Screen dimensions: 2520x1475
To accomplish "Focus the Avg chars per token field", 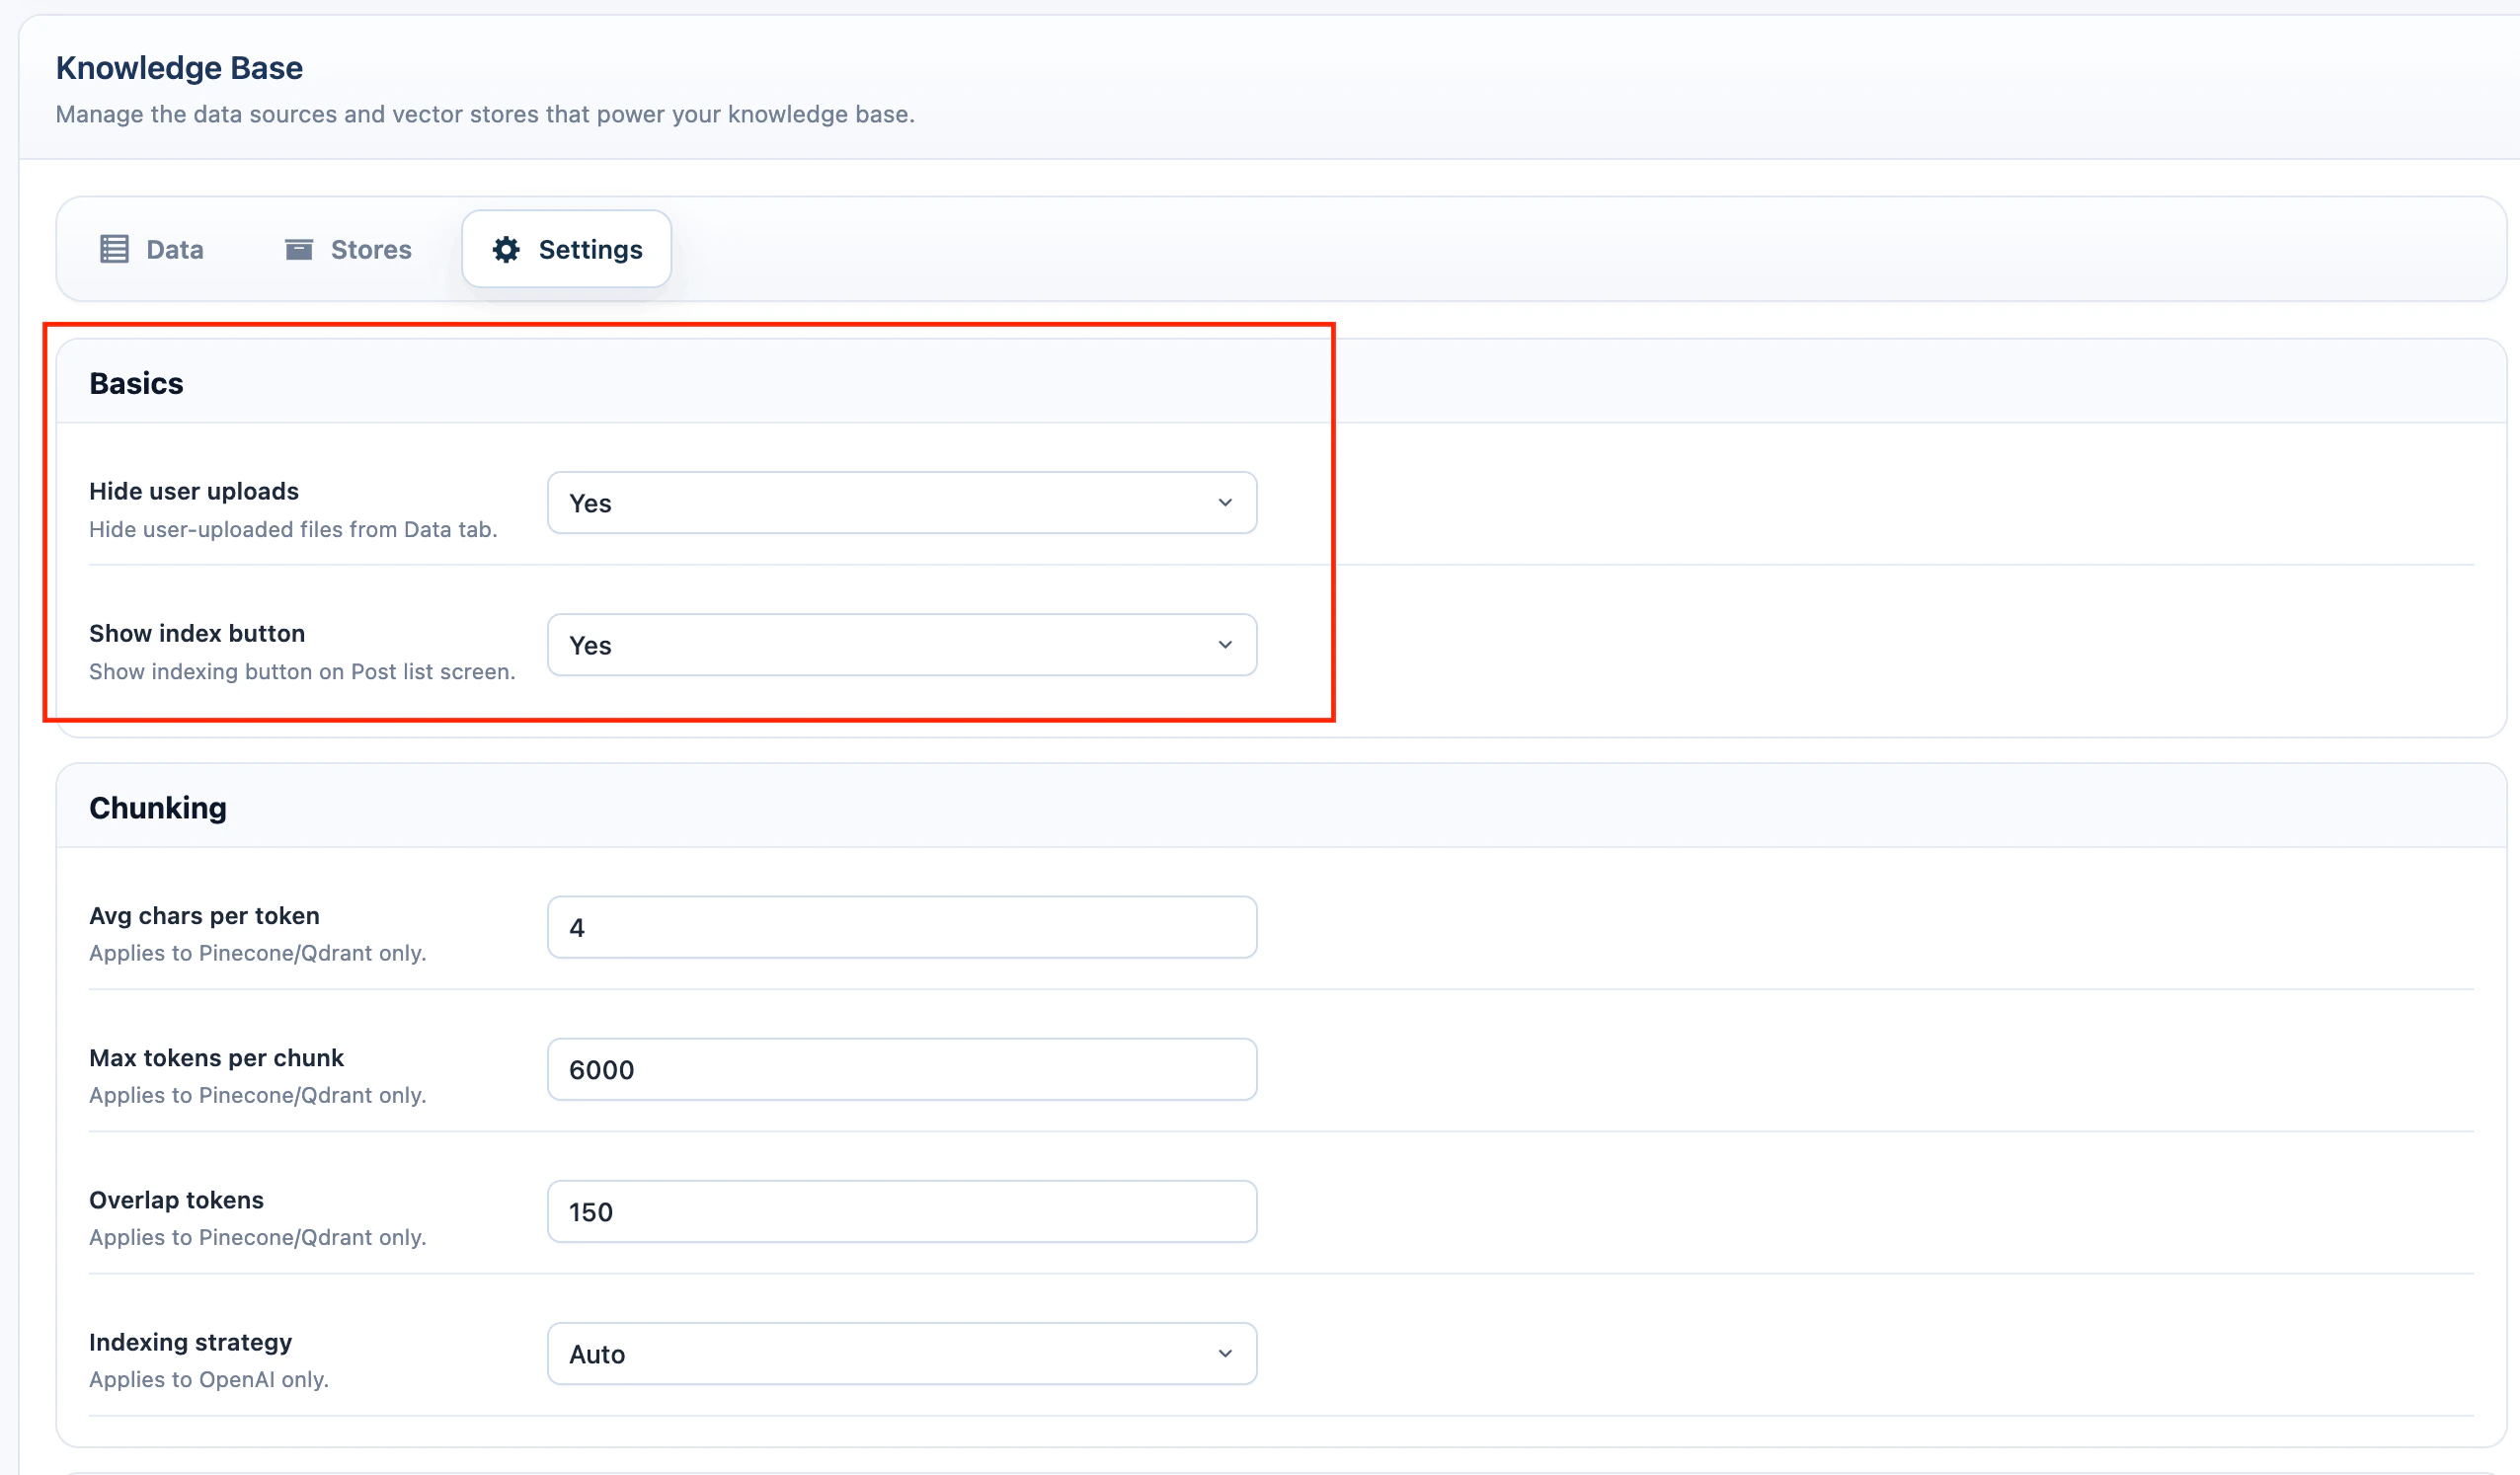I will click(x=902, y=928).
